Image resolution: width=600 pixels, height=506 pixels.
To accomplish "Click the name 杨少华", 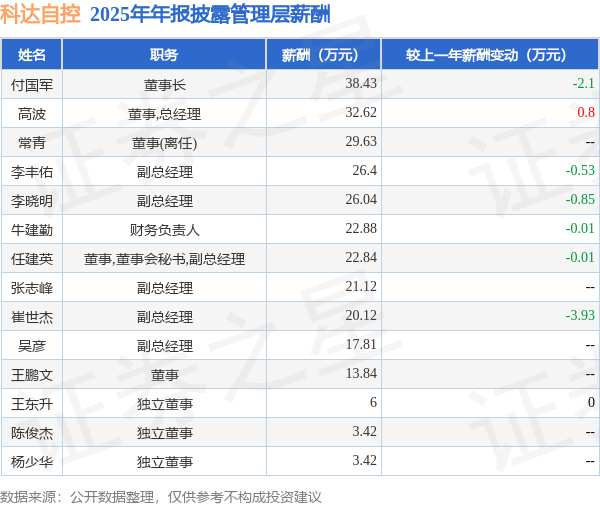I will [32, 462].
